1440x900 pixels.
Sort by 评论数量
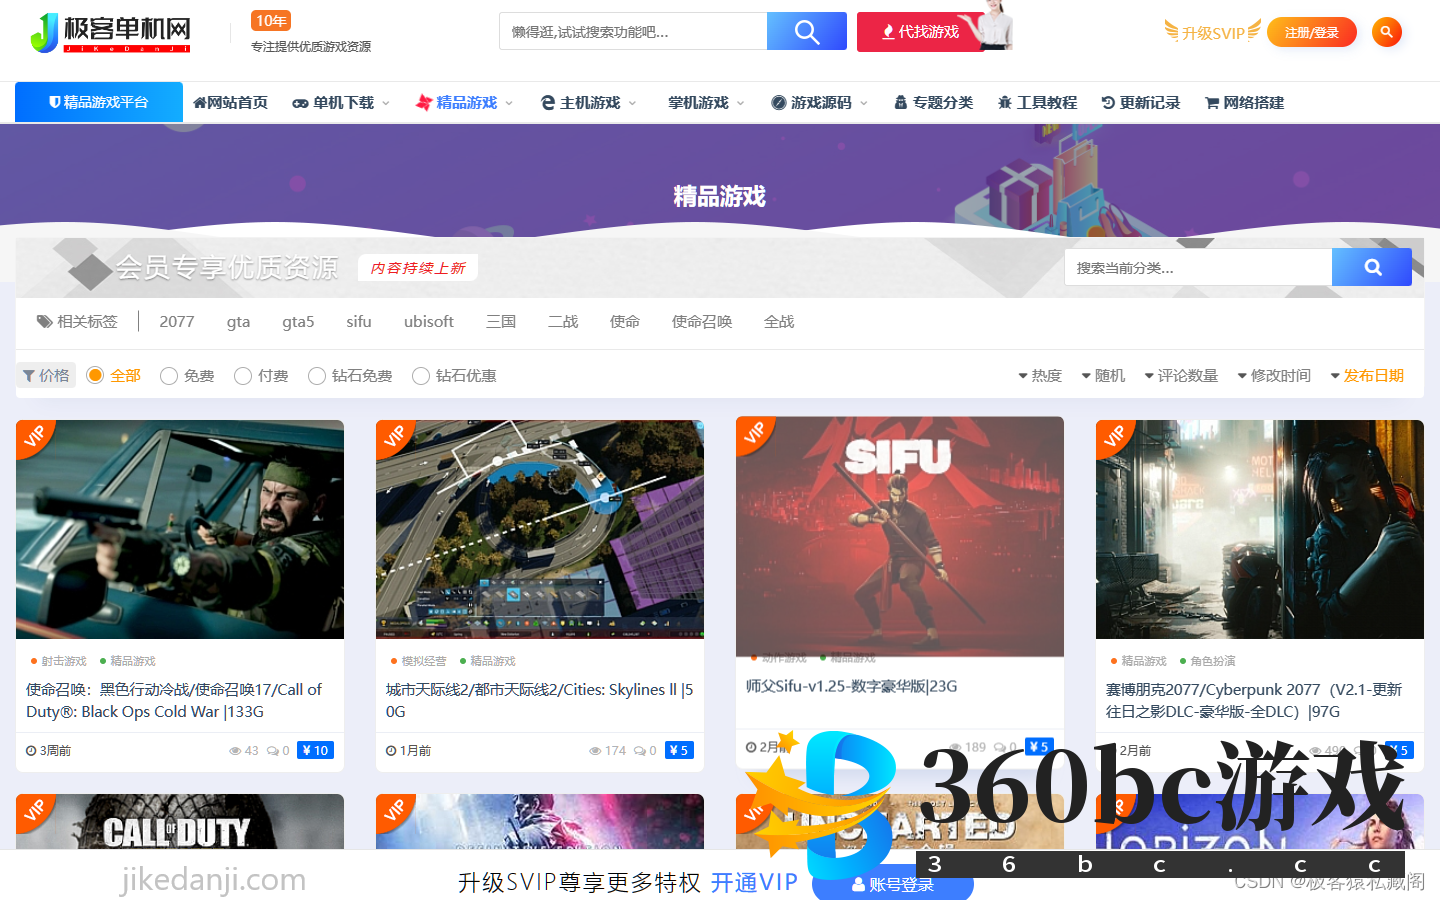[1181, 376]
